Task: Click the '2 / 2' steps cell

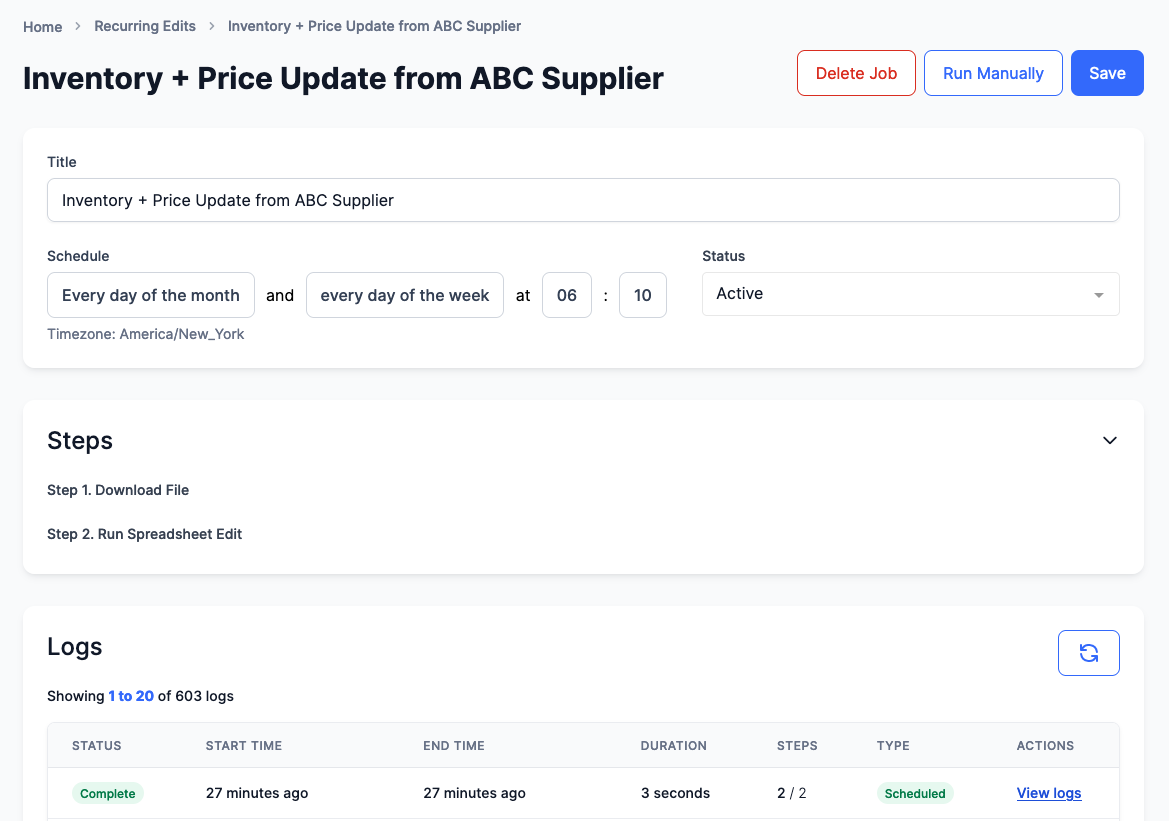Action: [x=792, y=793]
